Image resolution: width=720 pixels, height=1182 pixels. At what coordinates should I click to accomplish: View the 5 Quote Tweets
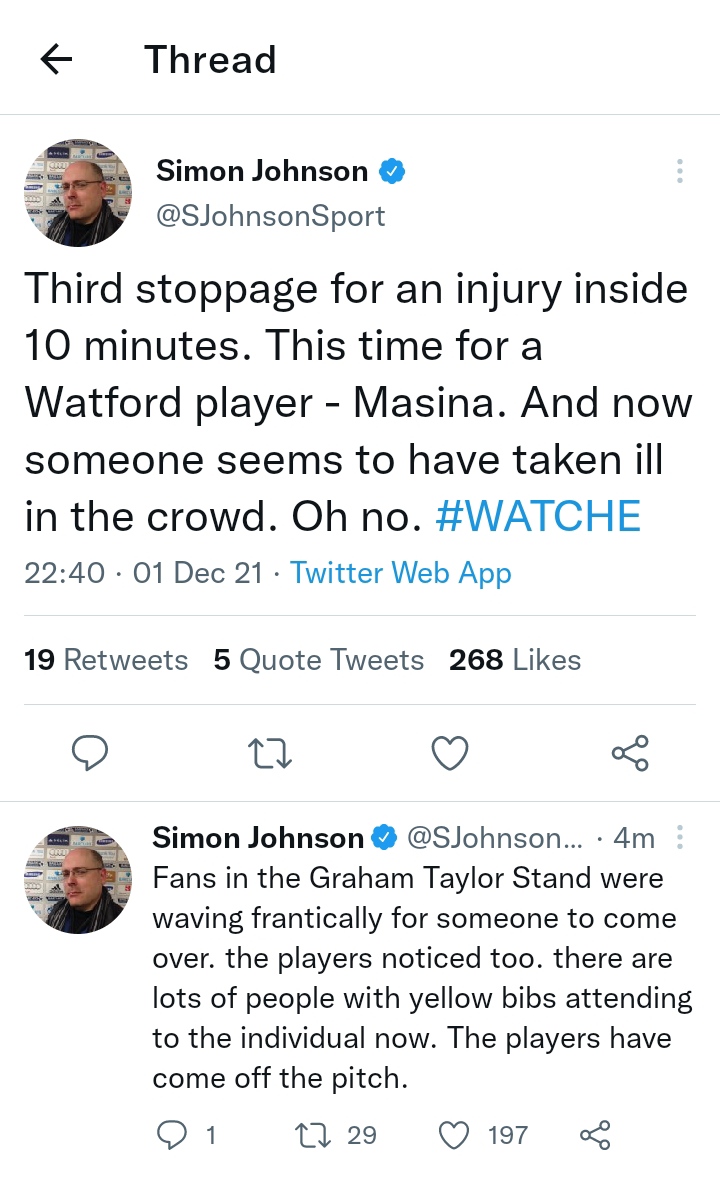318,660
